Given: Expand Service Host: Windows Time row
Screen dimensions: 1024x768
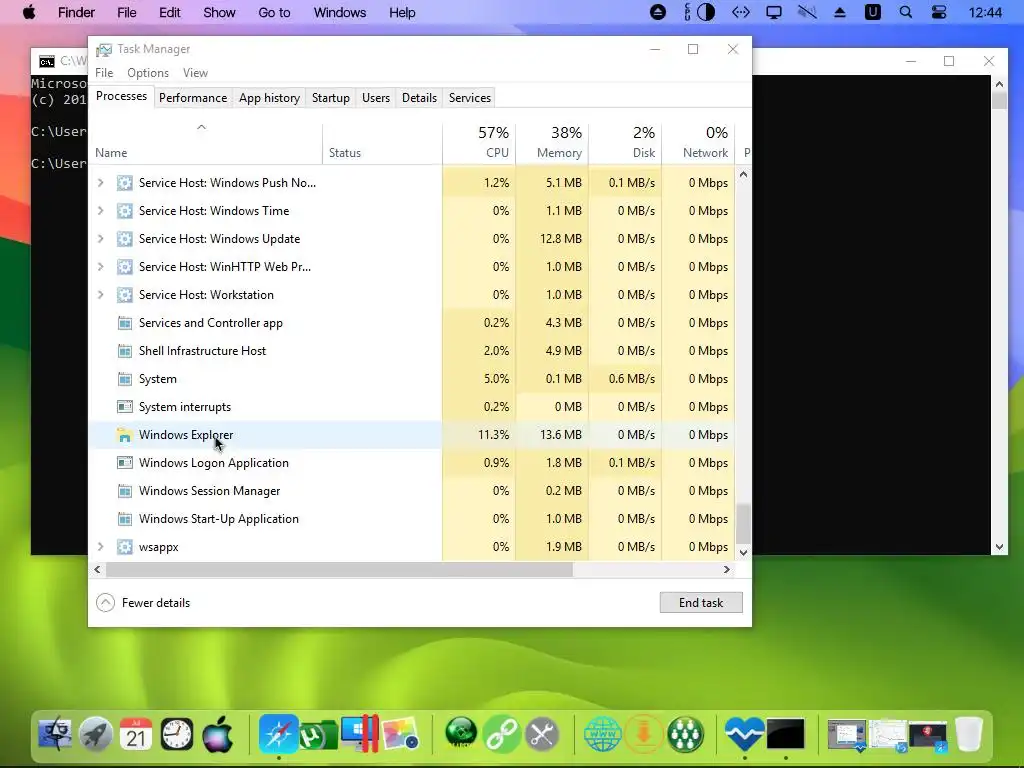Looking at the screenshot, I should click(101, 211).
